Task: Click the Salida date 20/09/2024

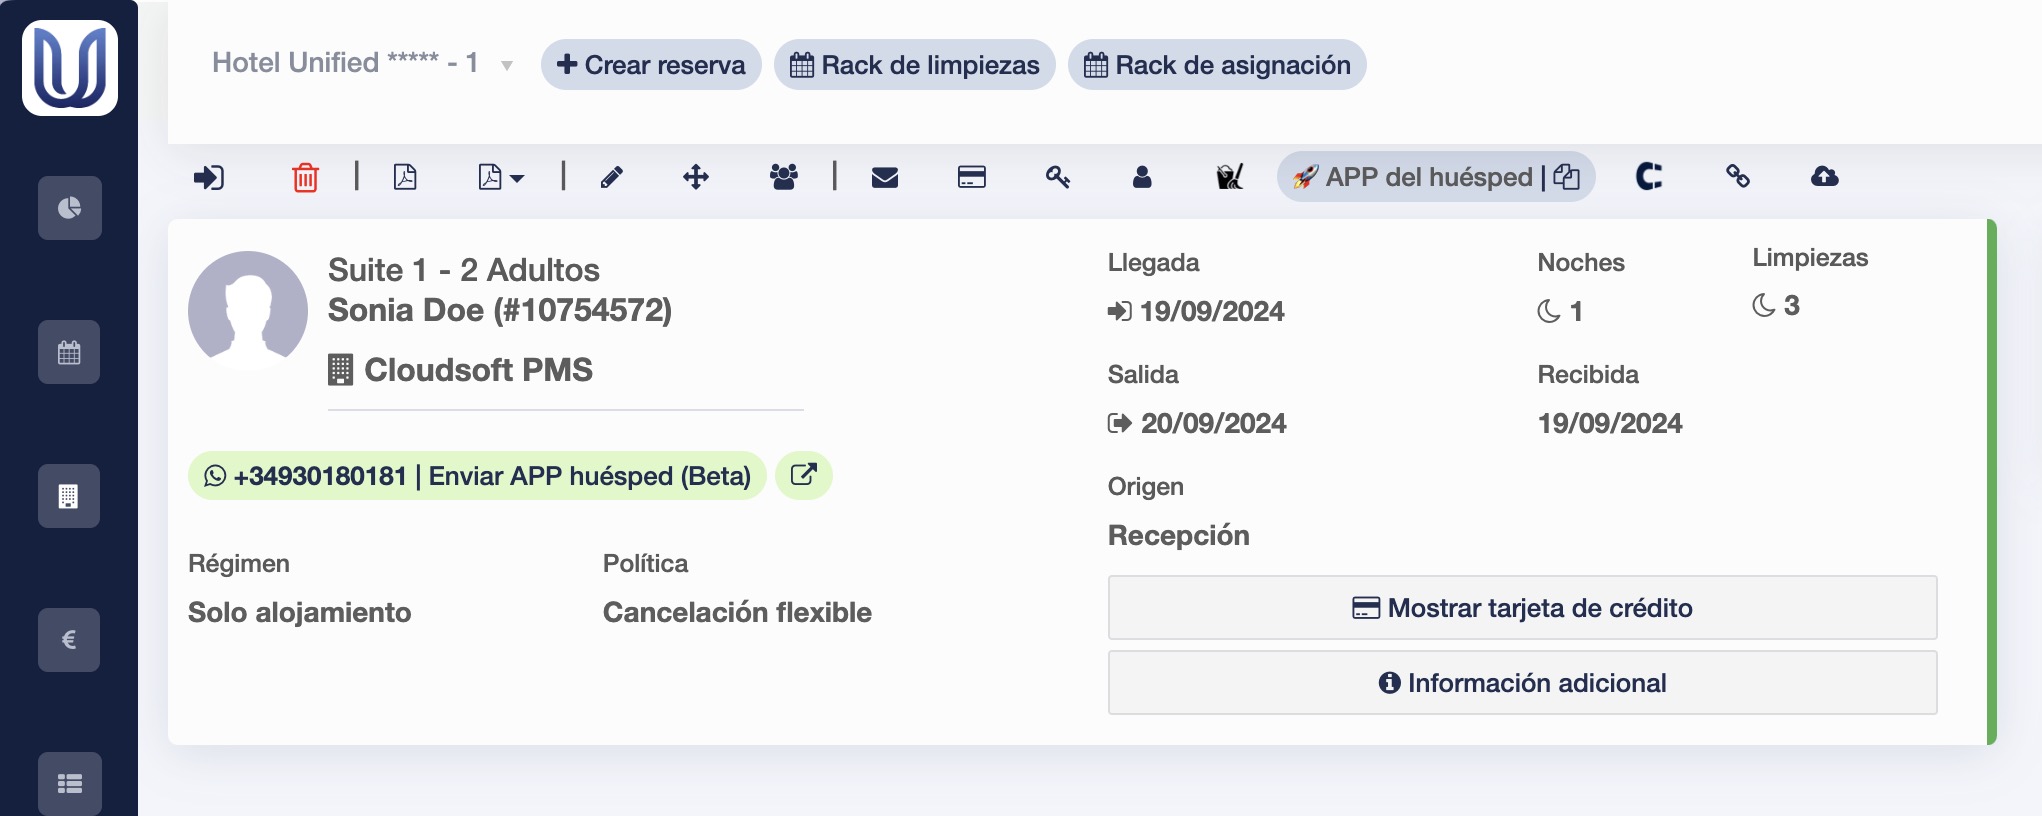Action: pyautogui.click(x=1214, y=423)
